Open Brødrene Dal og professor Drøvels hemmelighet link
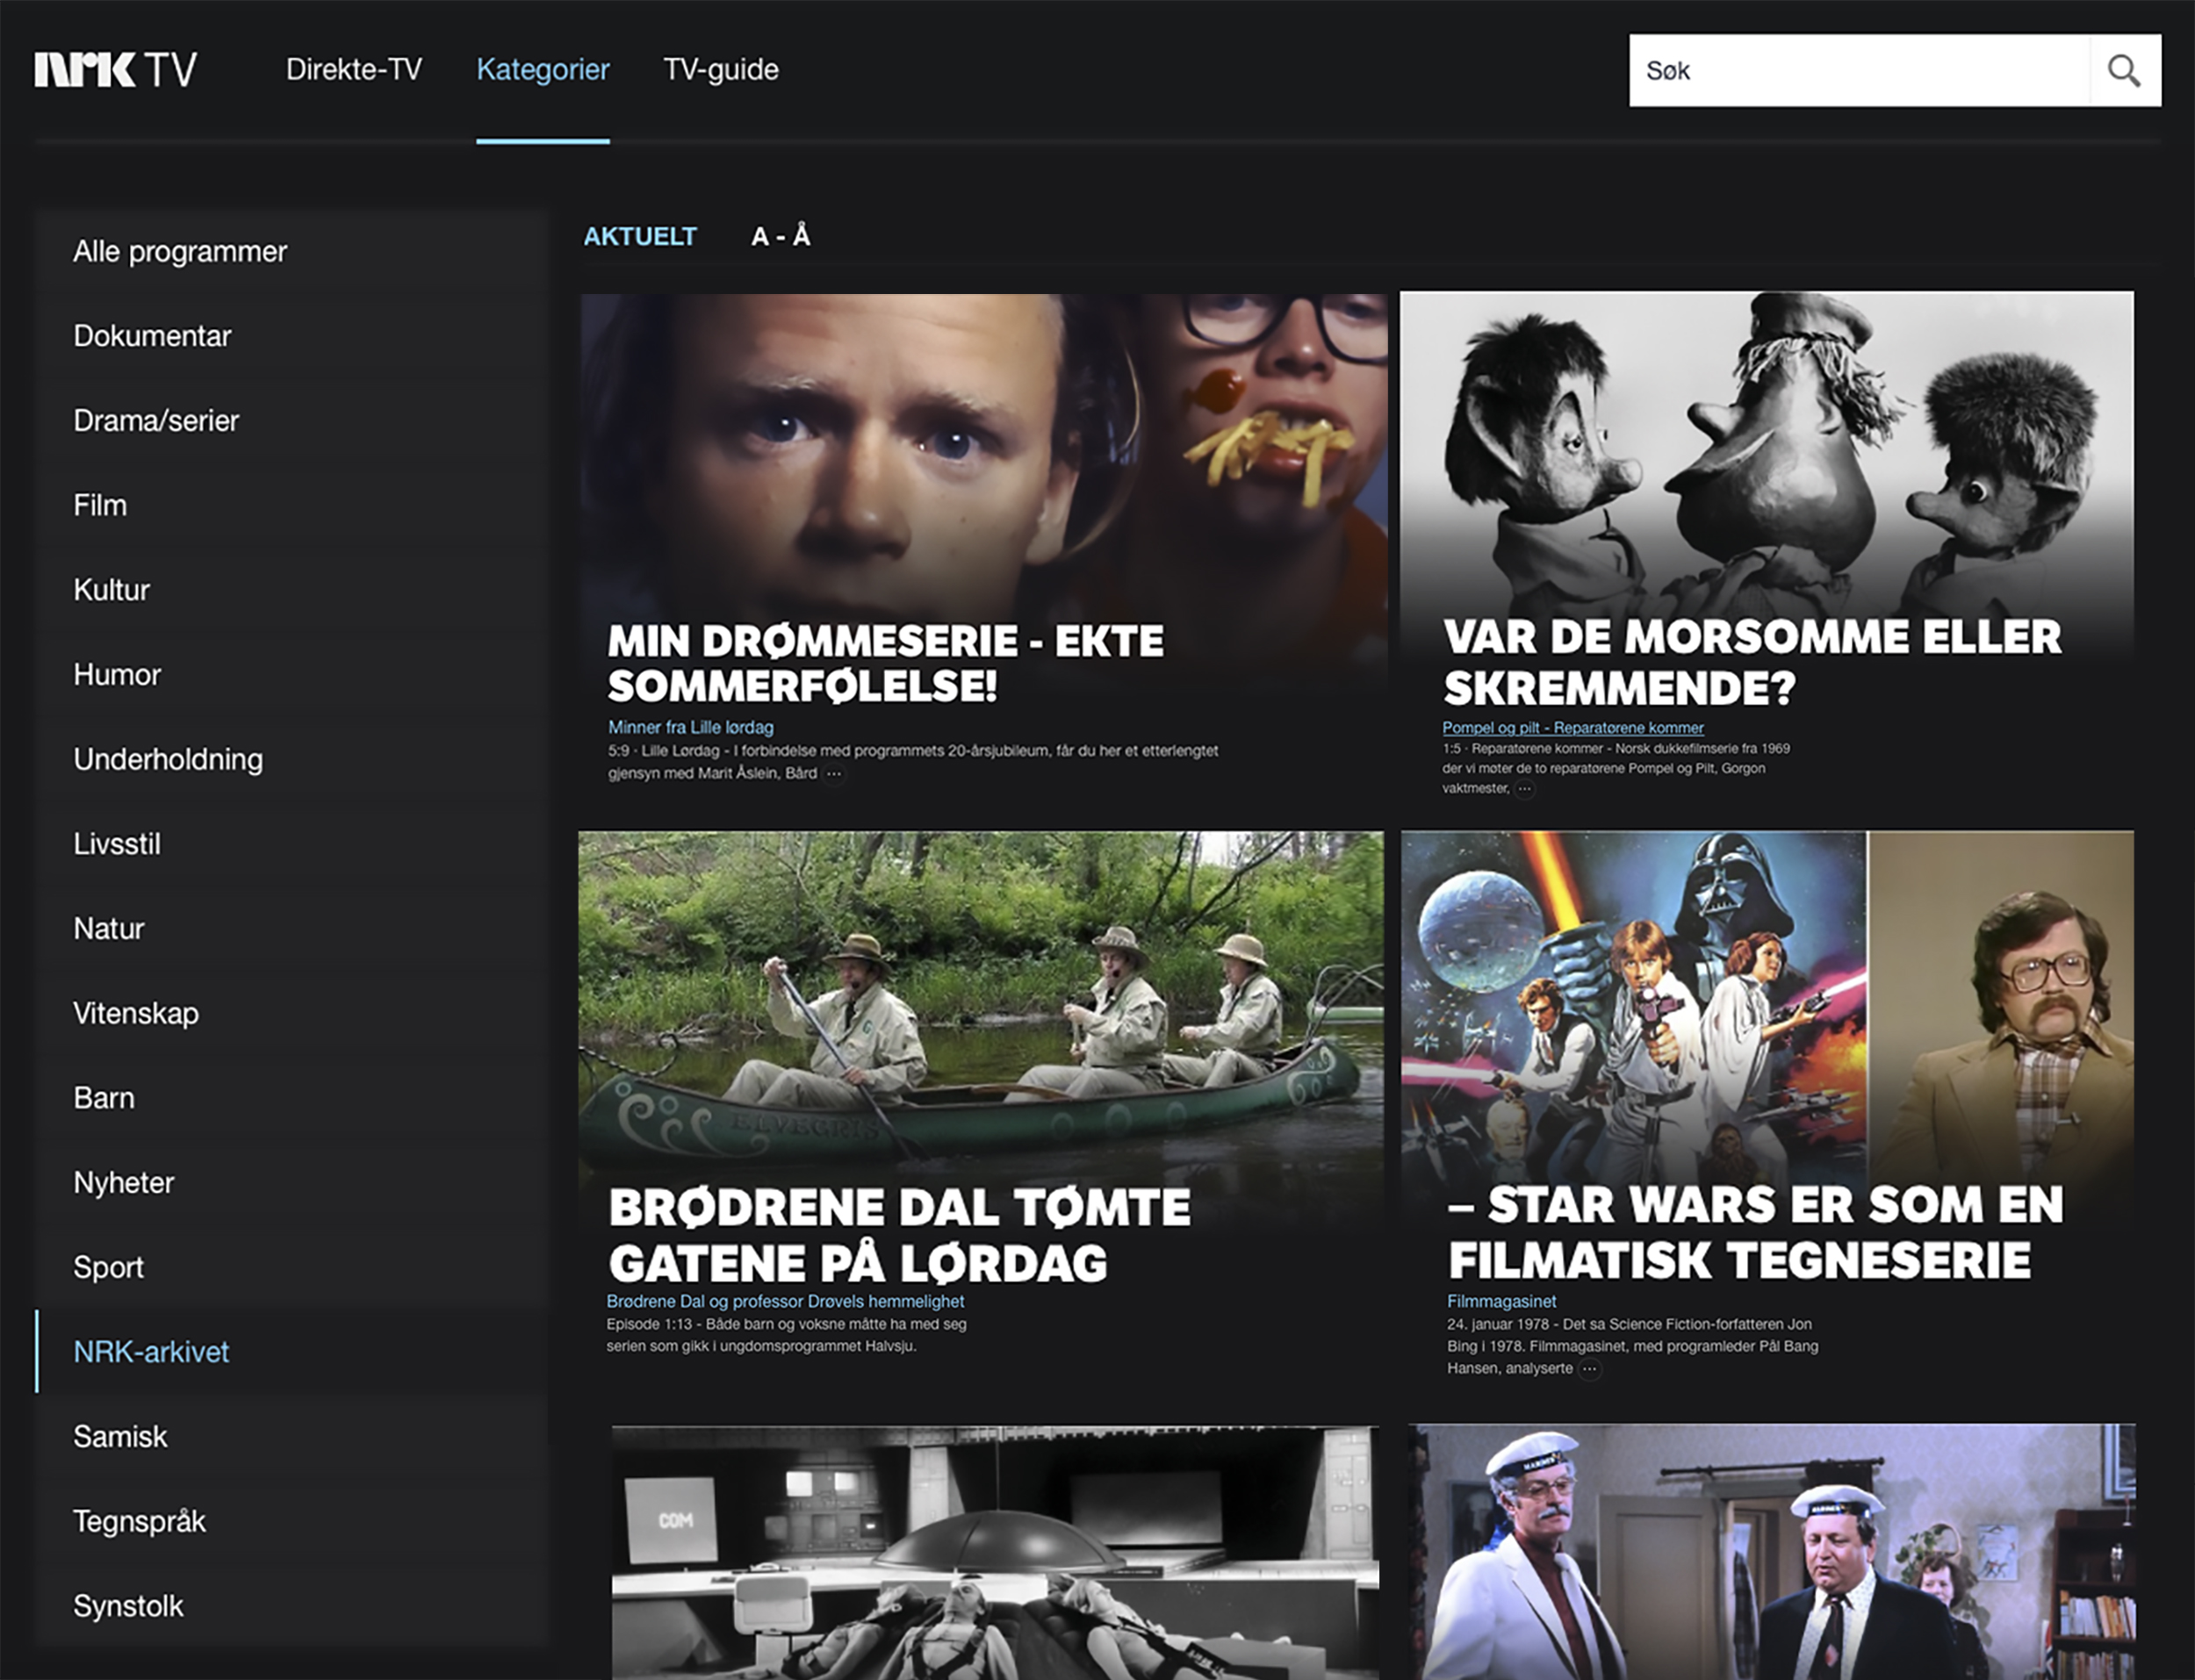 click(x=785, y=1301)
